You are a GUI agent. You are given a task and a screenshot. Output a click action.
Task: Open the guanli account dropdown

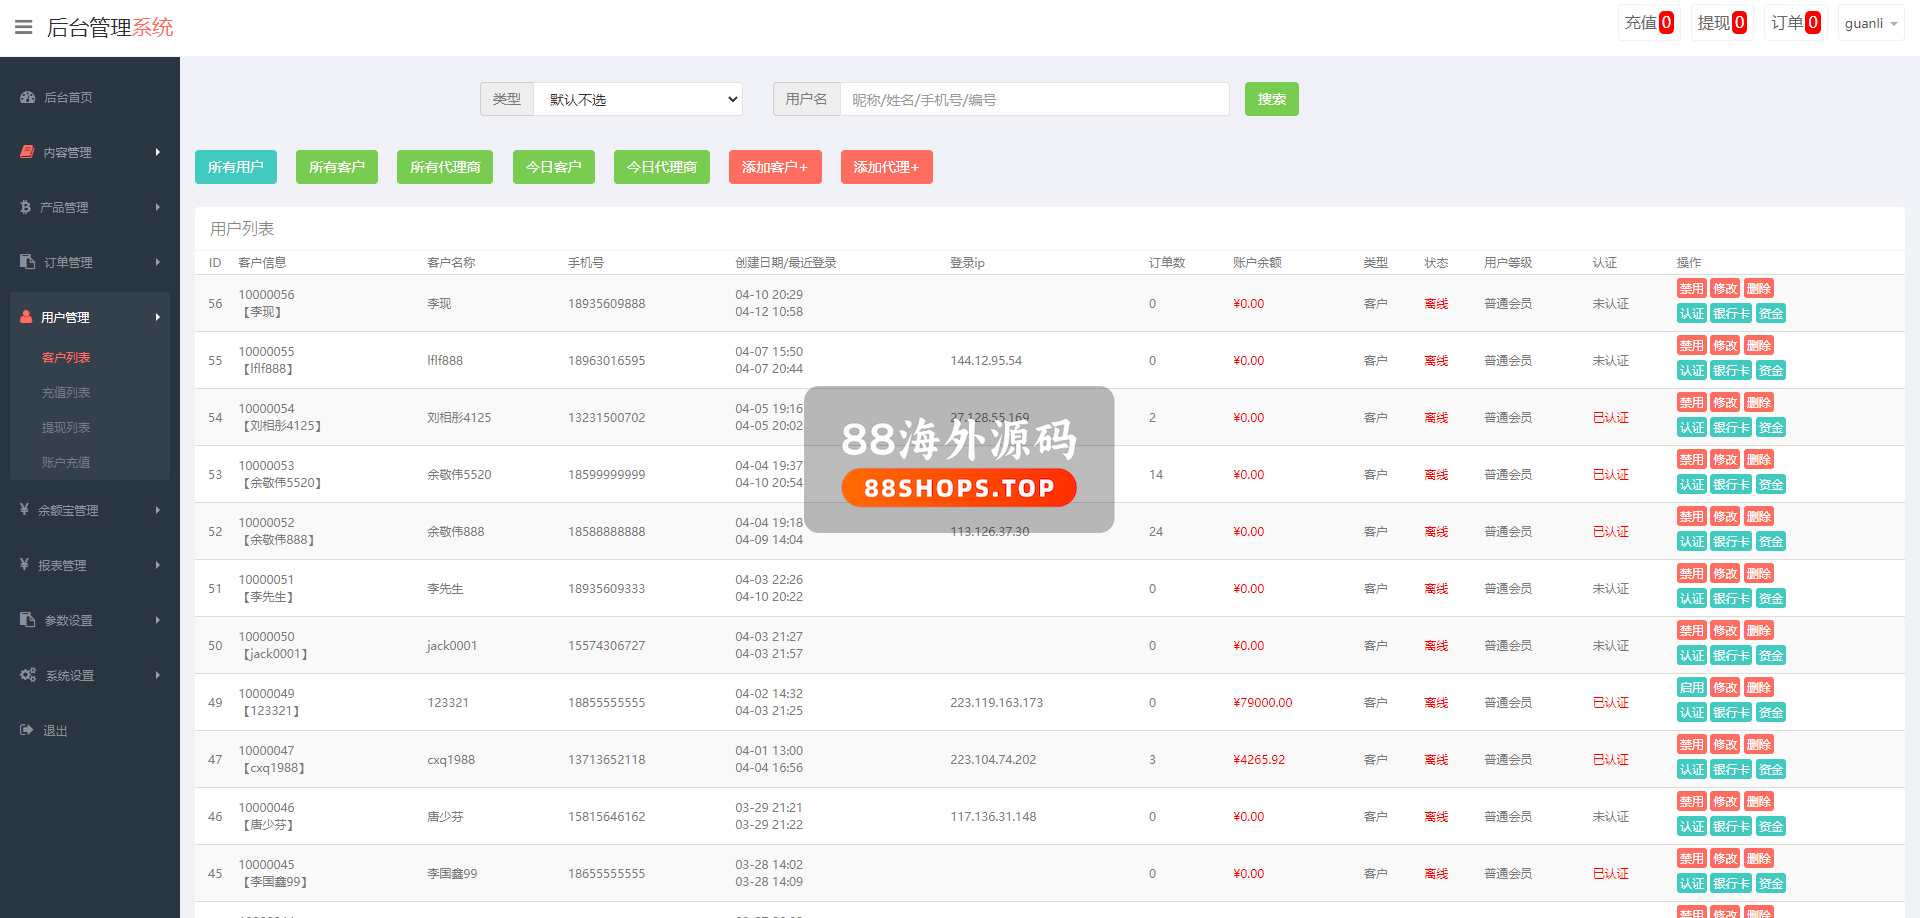(x=1870, y=23)
